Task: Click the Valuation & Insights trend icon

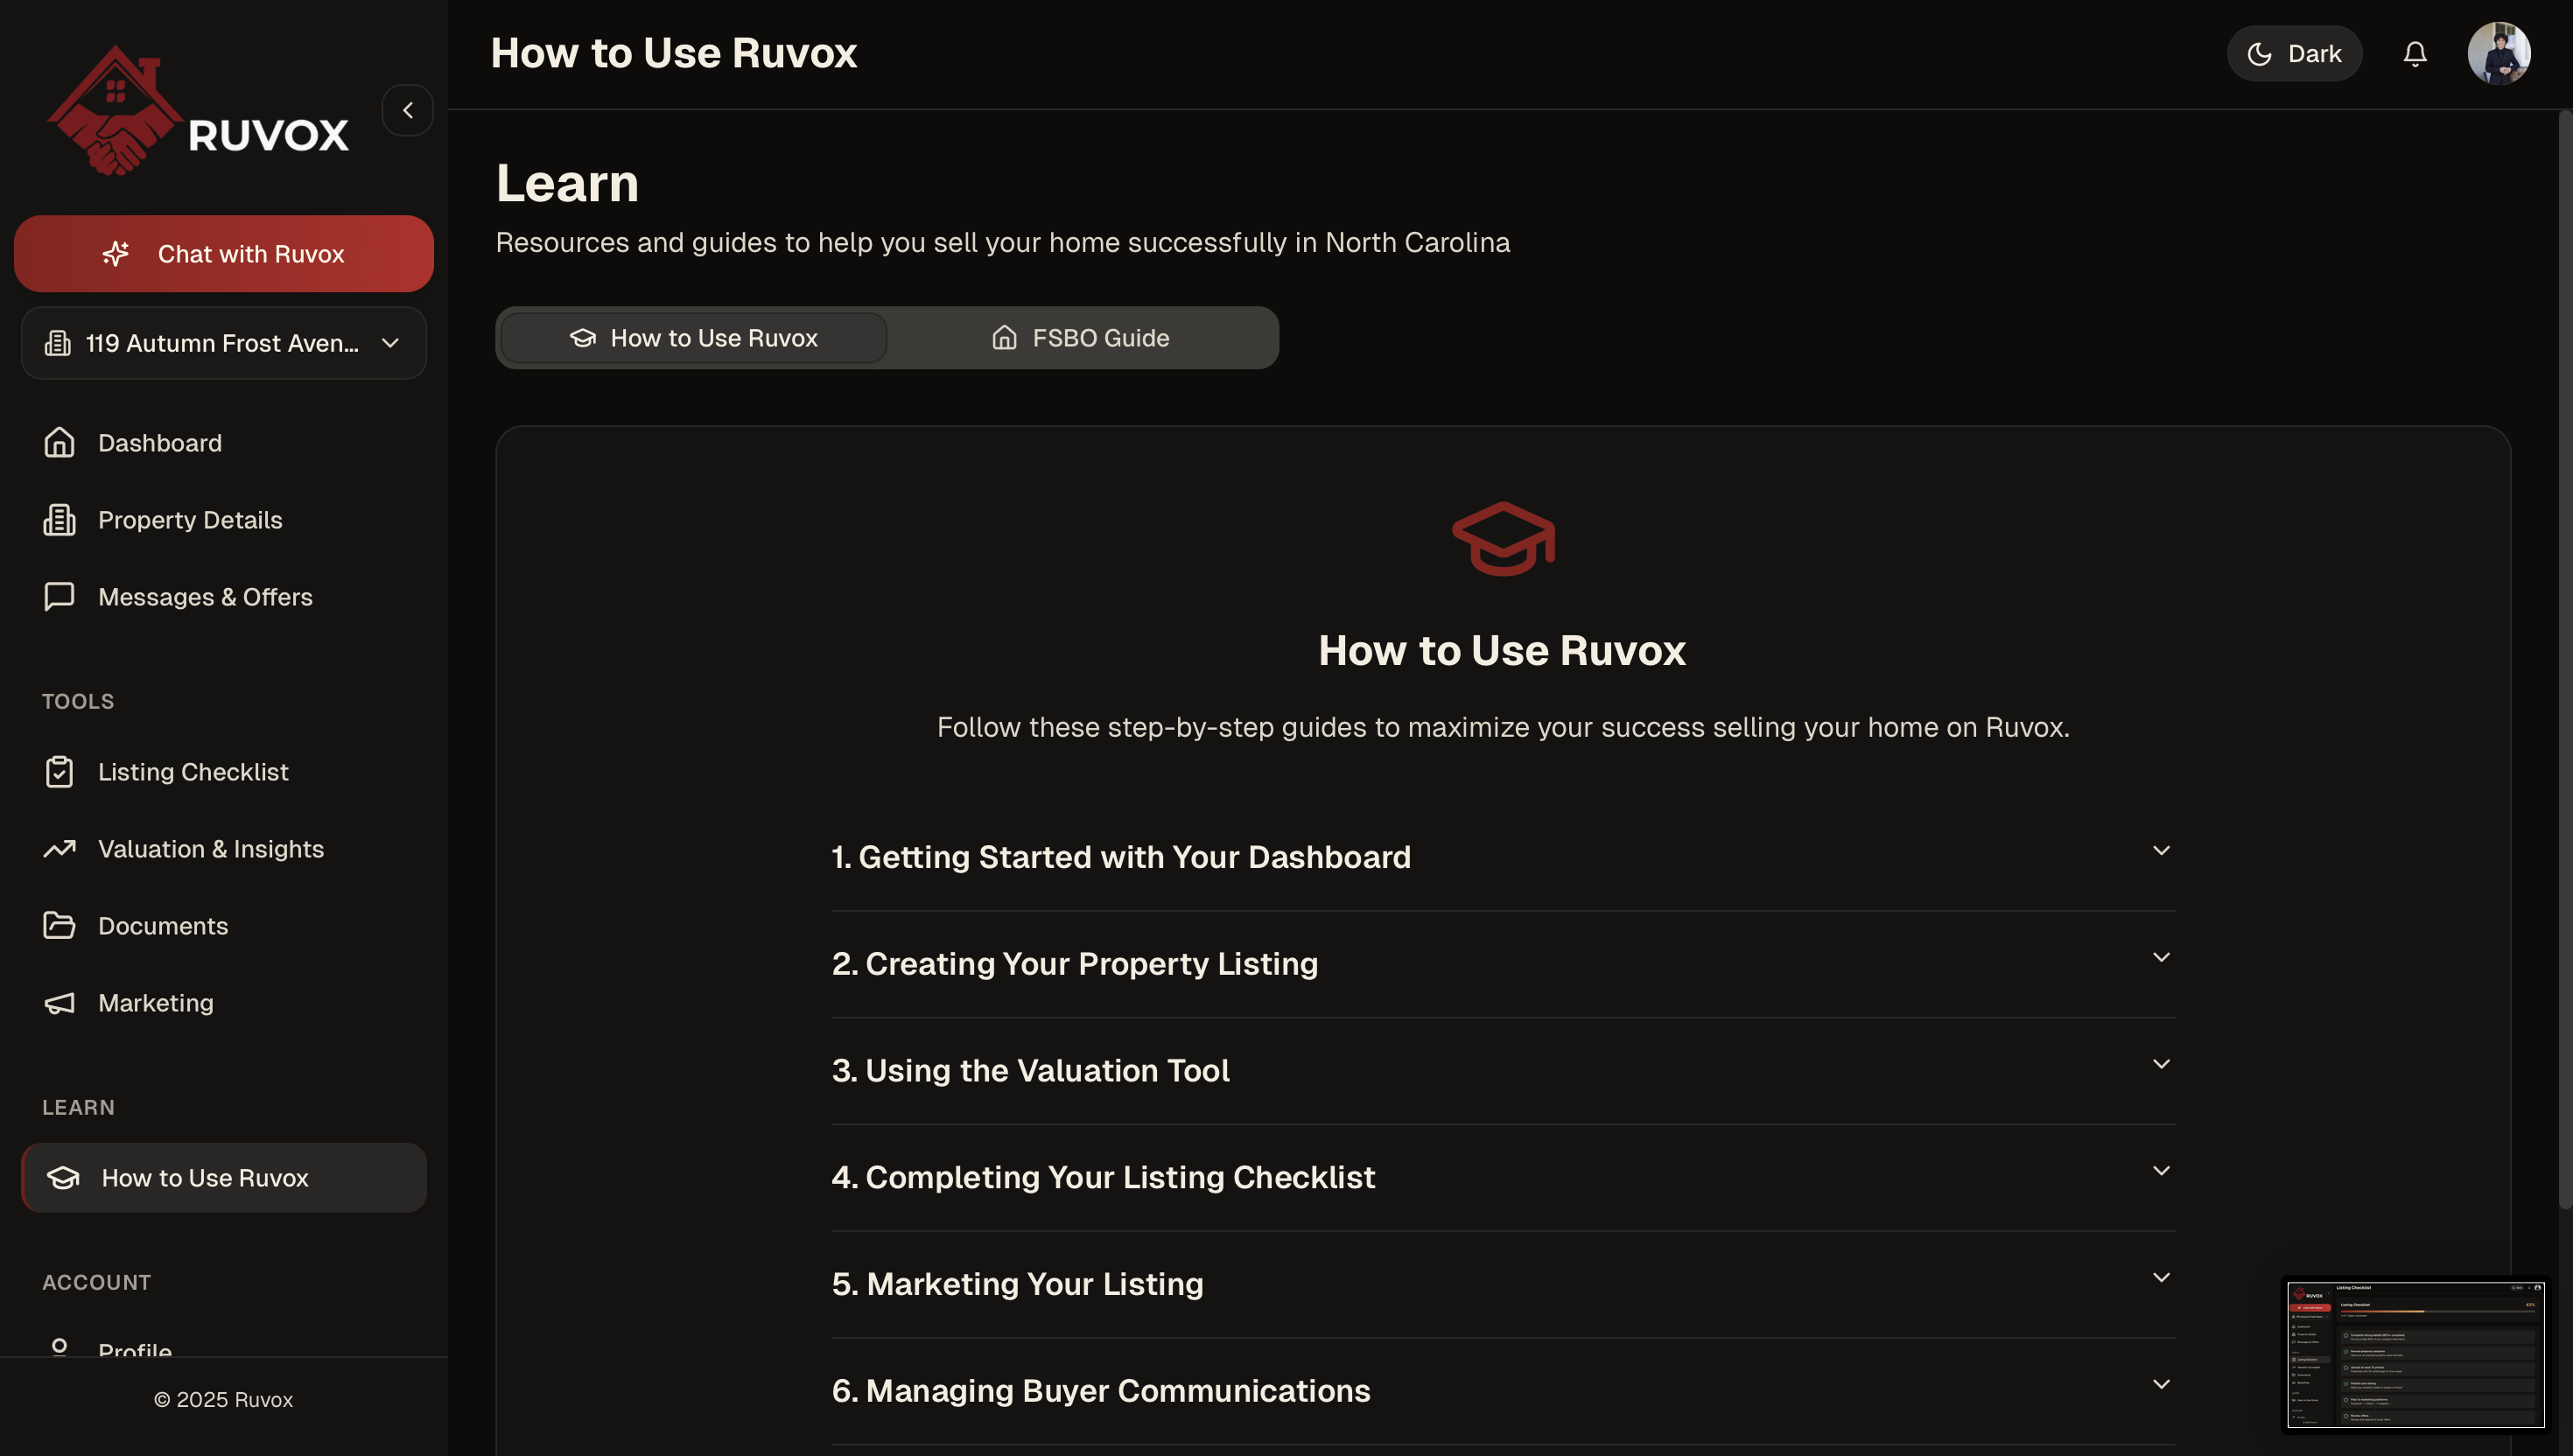Action: [59, 848]
